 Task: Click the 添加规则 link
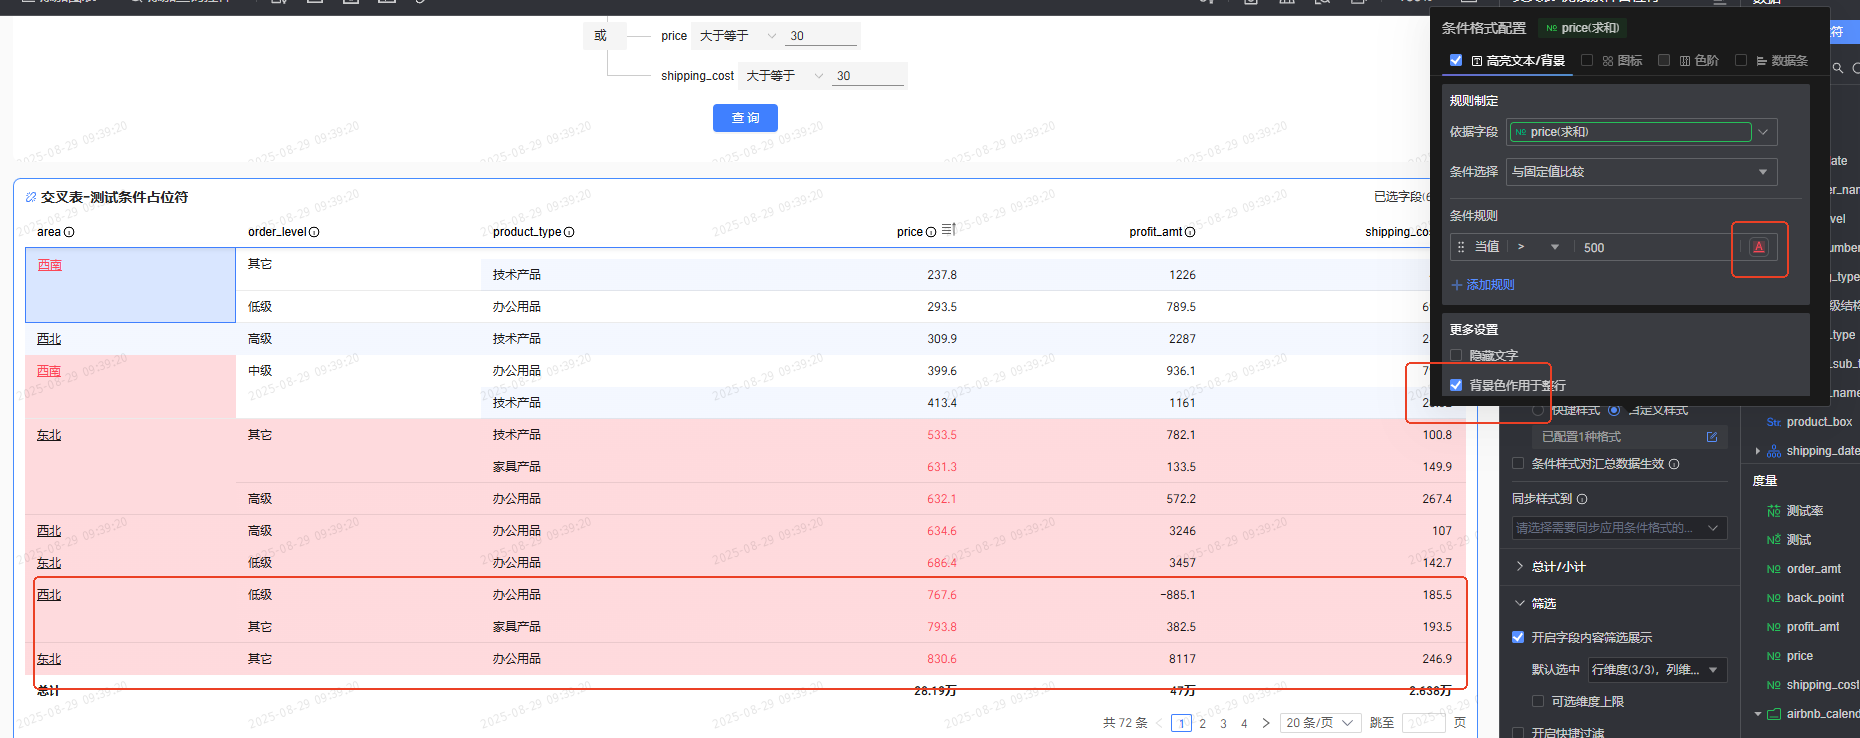(1483, 285)
